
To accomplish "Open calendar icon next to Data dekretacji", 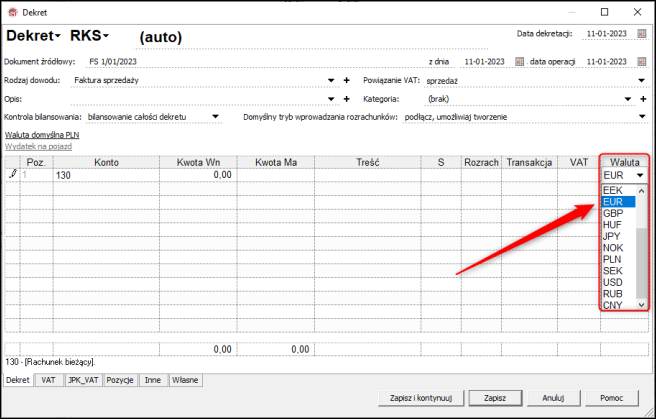I will click(641, 34).
